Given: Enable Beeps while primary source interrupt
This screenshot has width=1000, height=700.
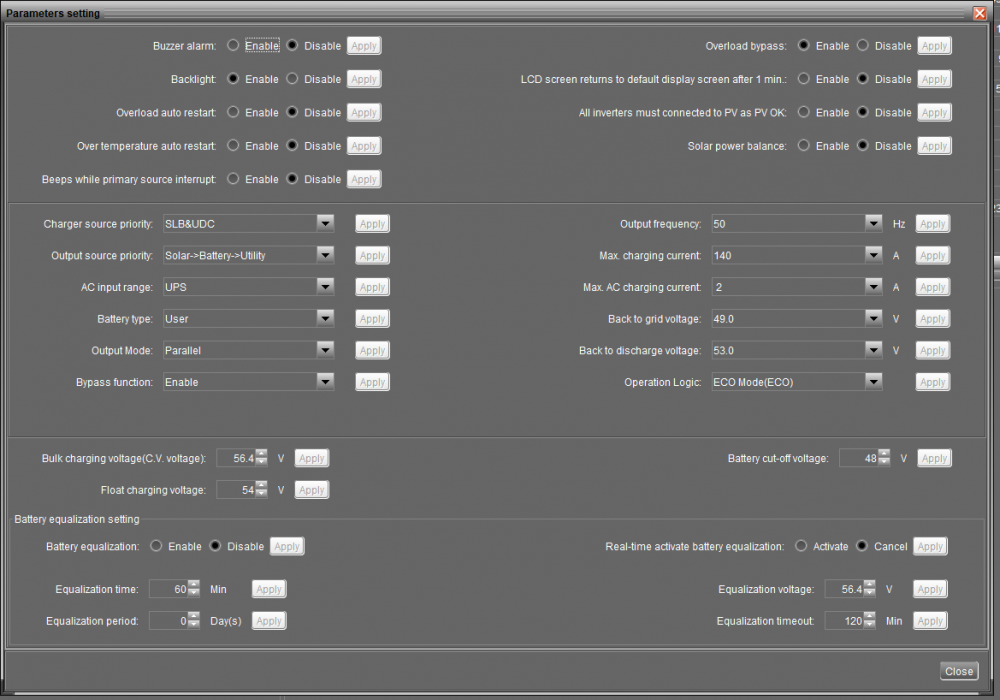Looking at the screenshot, I should (x=233, y=179).
